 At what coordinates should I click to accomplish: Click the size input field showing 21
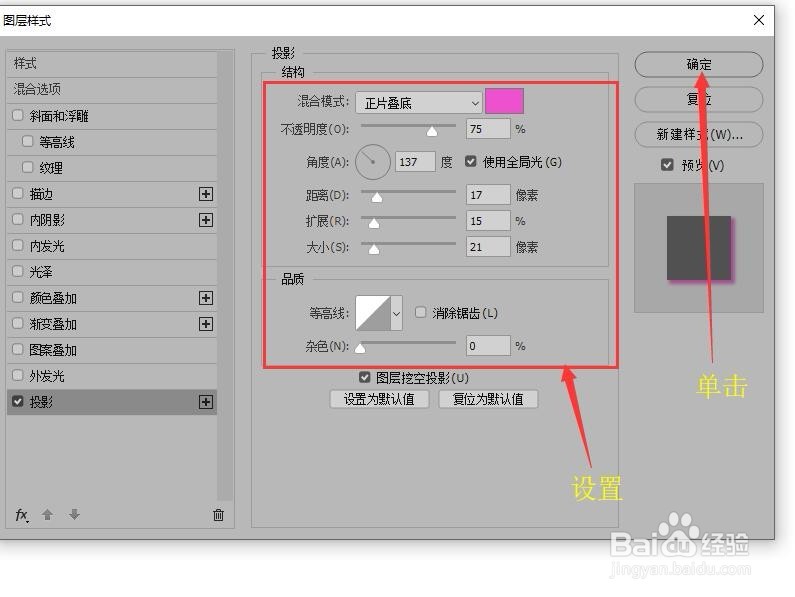(488, 247)
